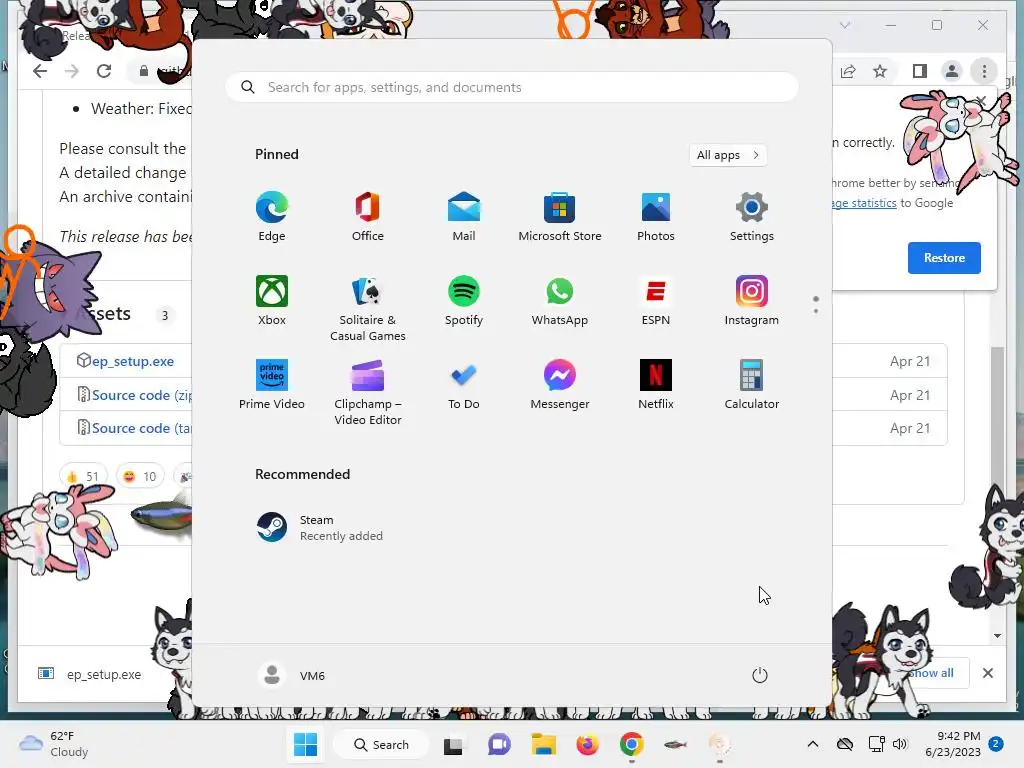Click Source code (zip) link
Screen dimensions: 1024x768
point(142,395)
